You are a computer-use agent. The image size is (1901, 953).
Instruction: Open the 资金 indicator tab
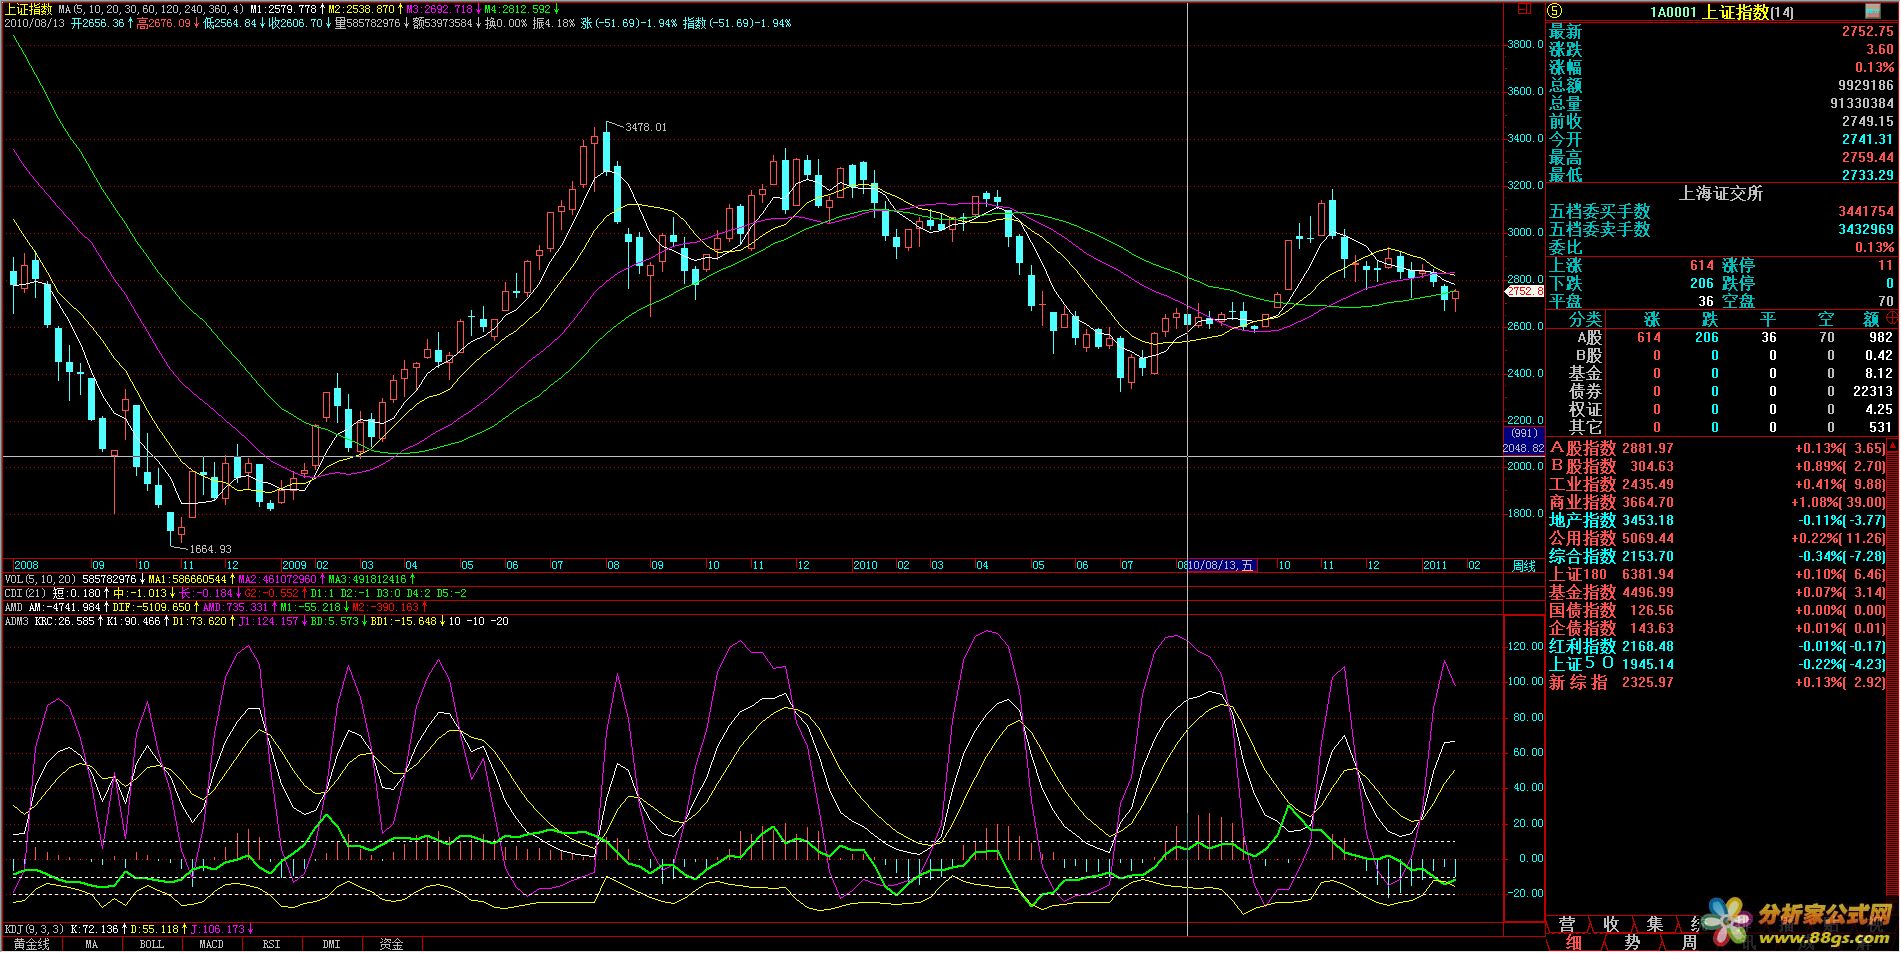[391, 944]
